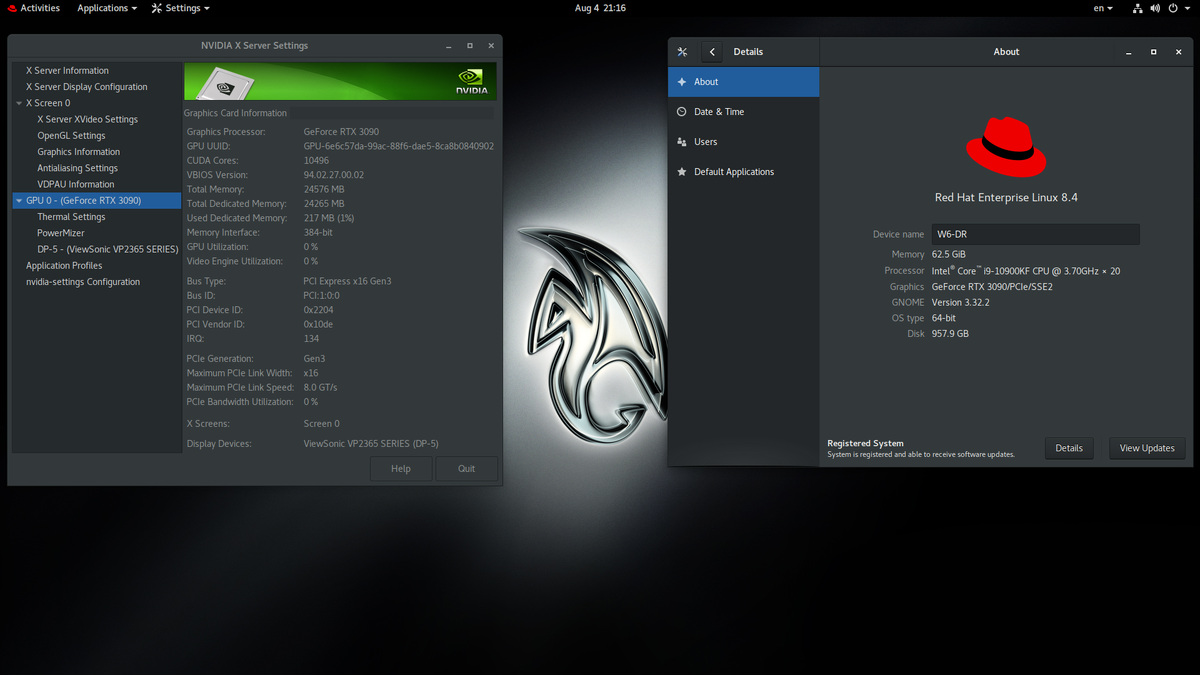The width and height of the screenshot is (1200, 675).
Task: Open the 'en' keyboard layout dropdown
Action: [1103, 8]
